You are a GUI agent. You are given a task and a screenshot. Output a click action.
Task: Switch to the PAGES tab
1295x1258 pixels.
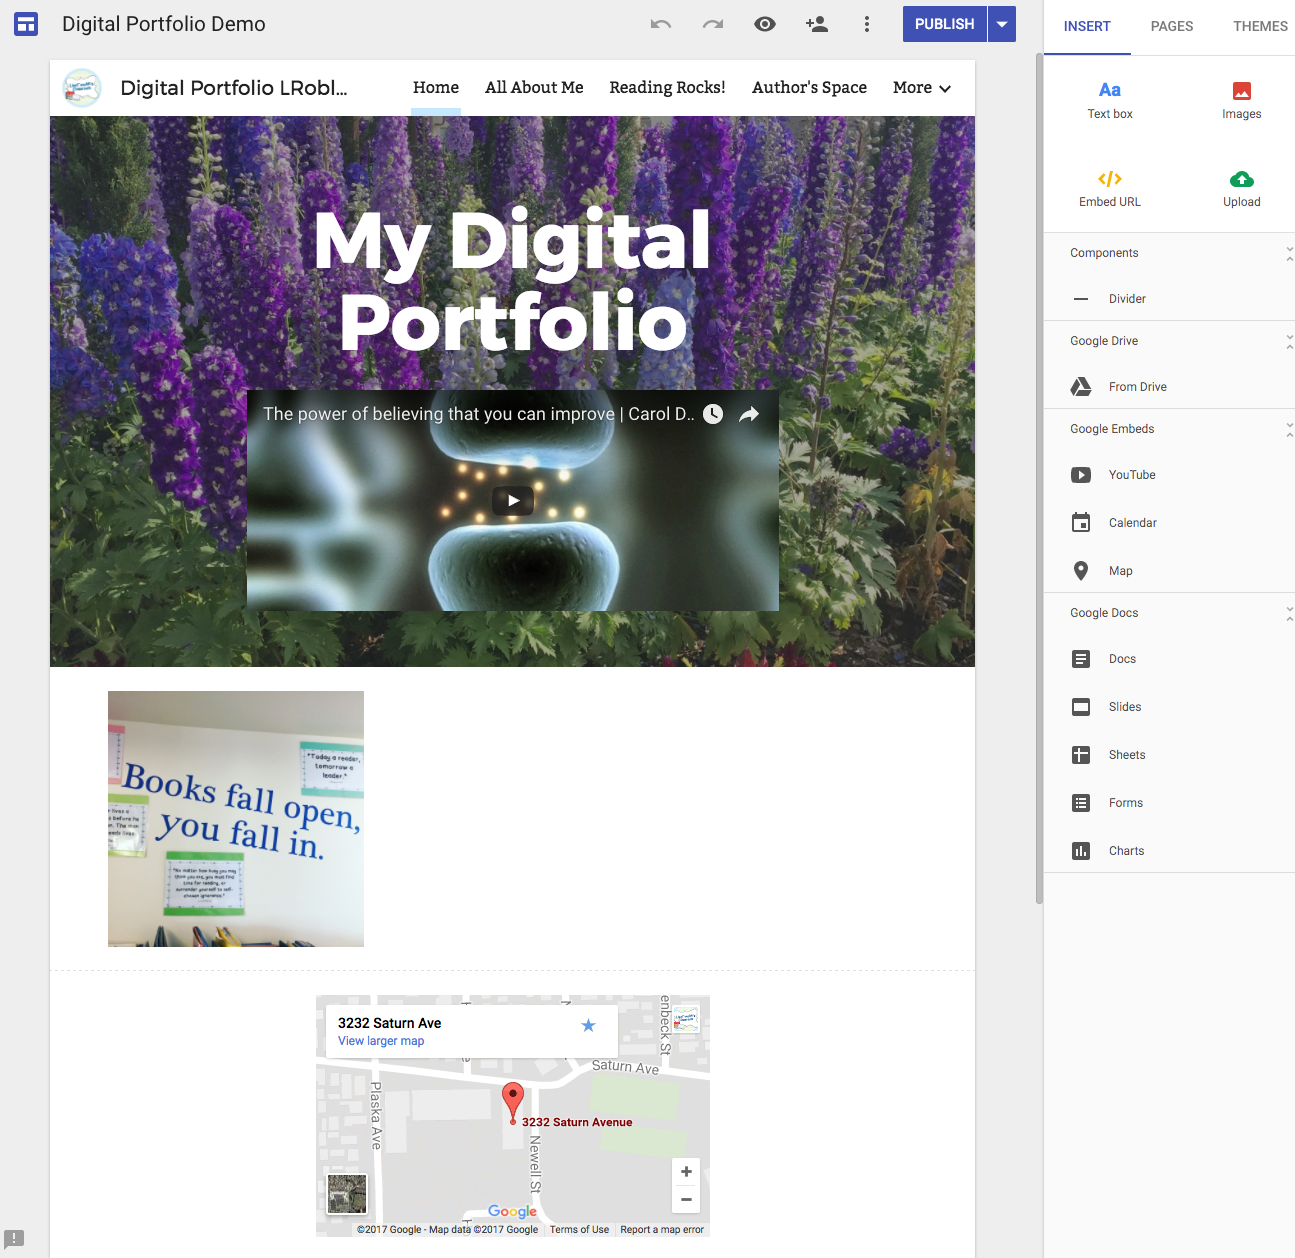click(x=1171, y=26)
